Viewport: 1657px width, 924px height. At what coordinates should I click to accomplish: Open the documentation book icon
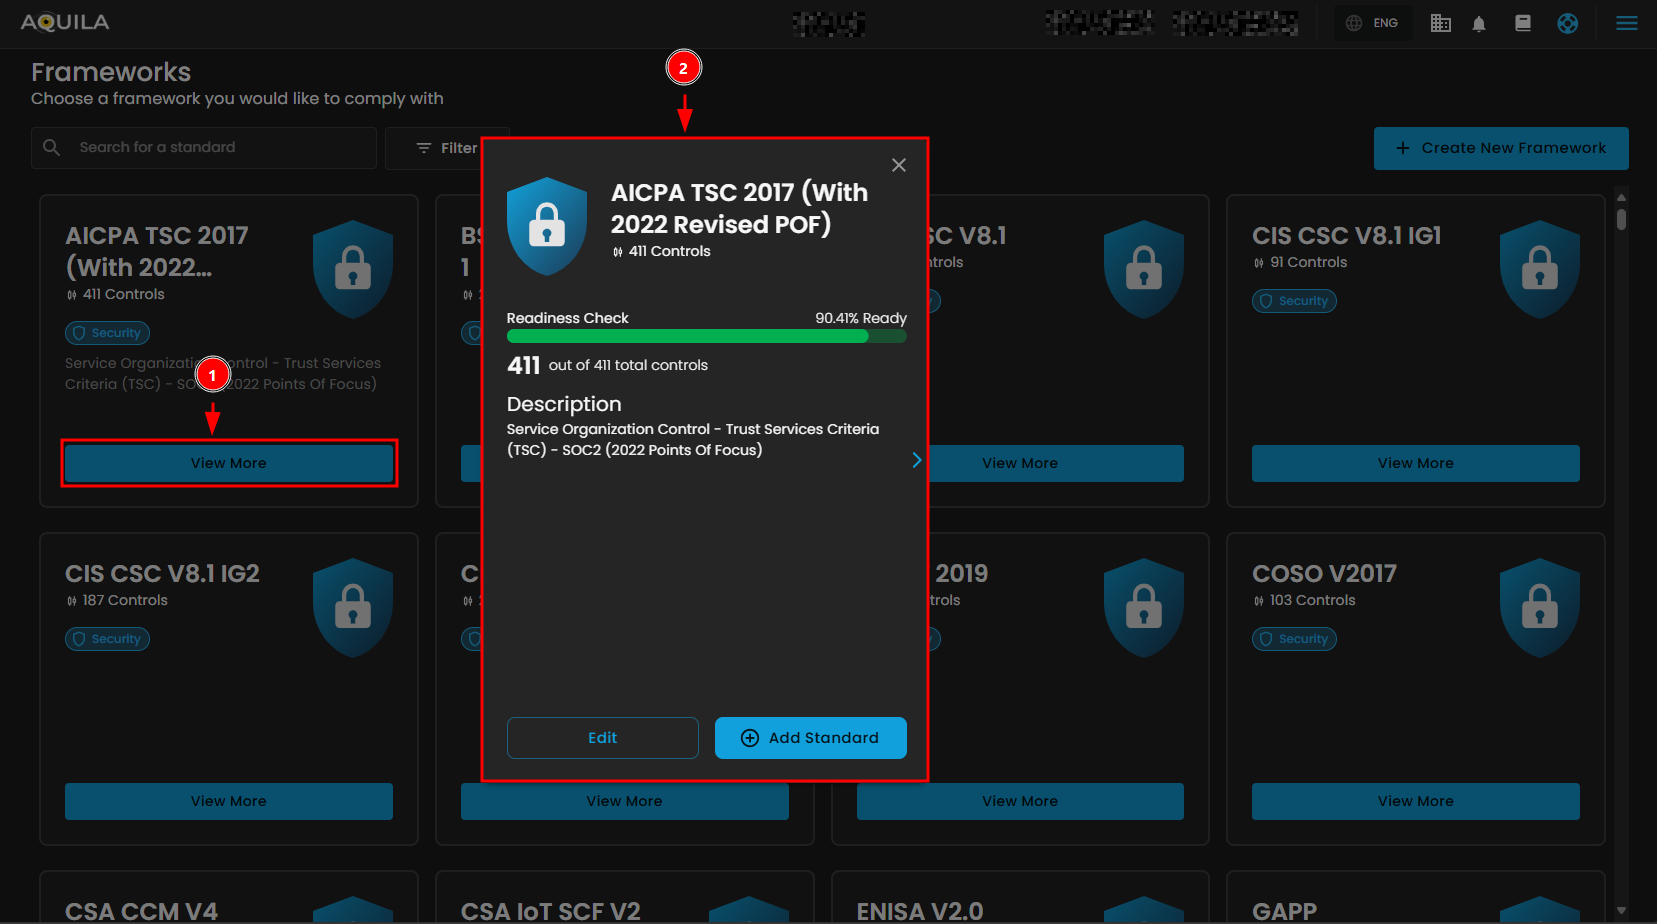pyautogui.click(x=1523, y=23)
